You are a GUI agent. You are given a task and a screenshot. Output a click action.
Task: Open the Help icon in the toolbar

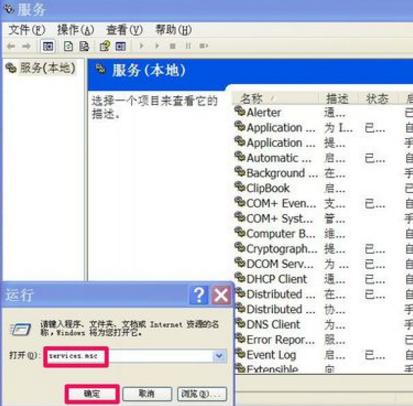[x=105, y=46]
